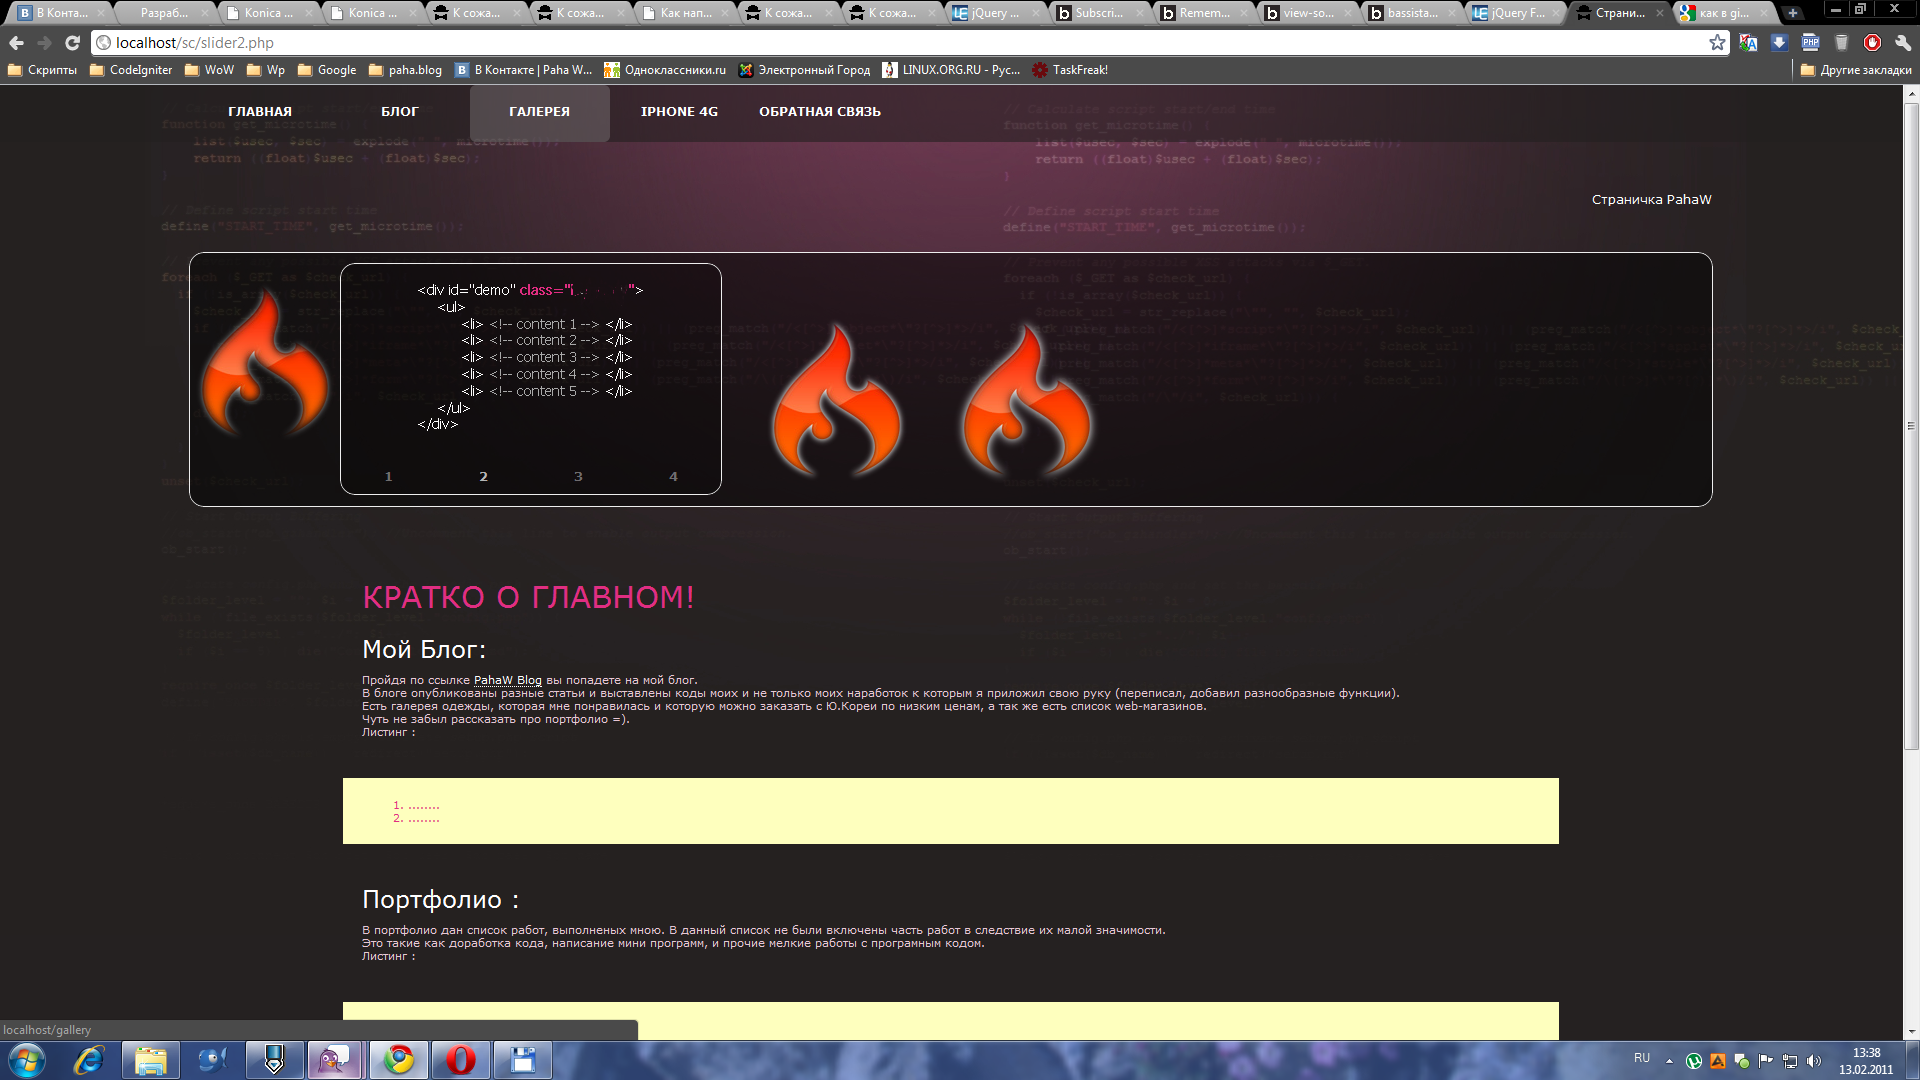Image resolution: width=1920 pixels, height=1080 pixels.
Task: Switch to Google Chrome on the taskbar
Action: [399, 1060]
